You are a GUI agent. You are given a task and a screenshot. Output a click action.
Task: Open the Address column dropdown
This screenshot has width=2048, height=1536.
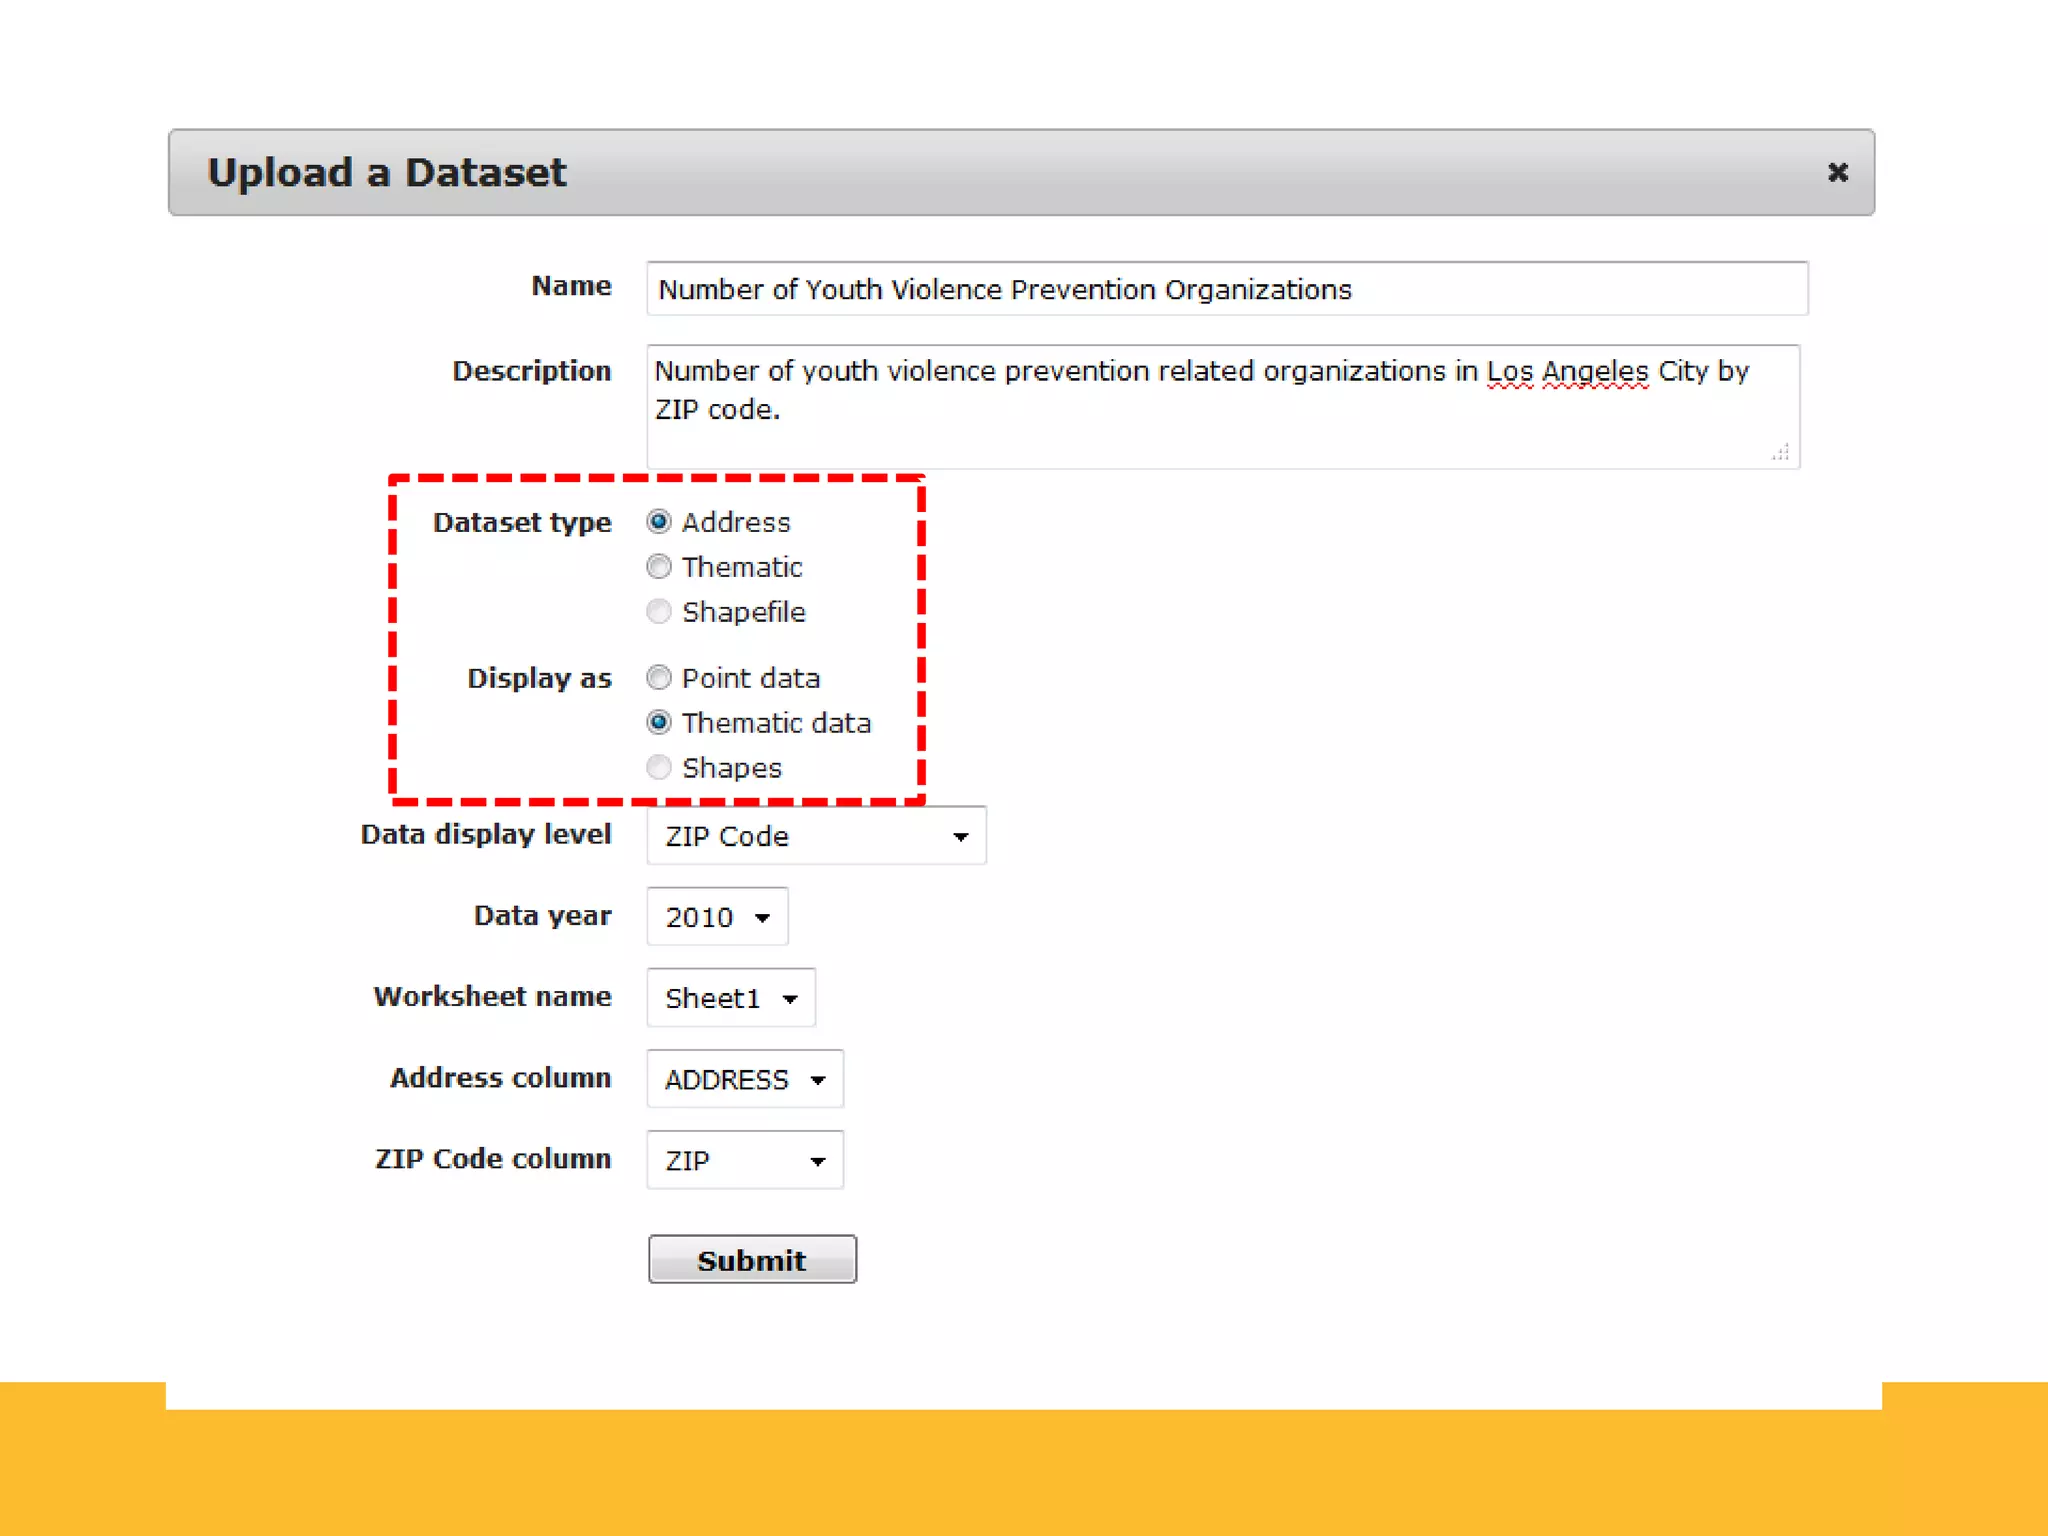tap(744, 1078)
